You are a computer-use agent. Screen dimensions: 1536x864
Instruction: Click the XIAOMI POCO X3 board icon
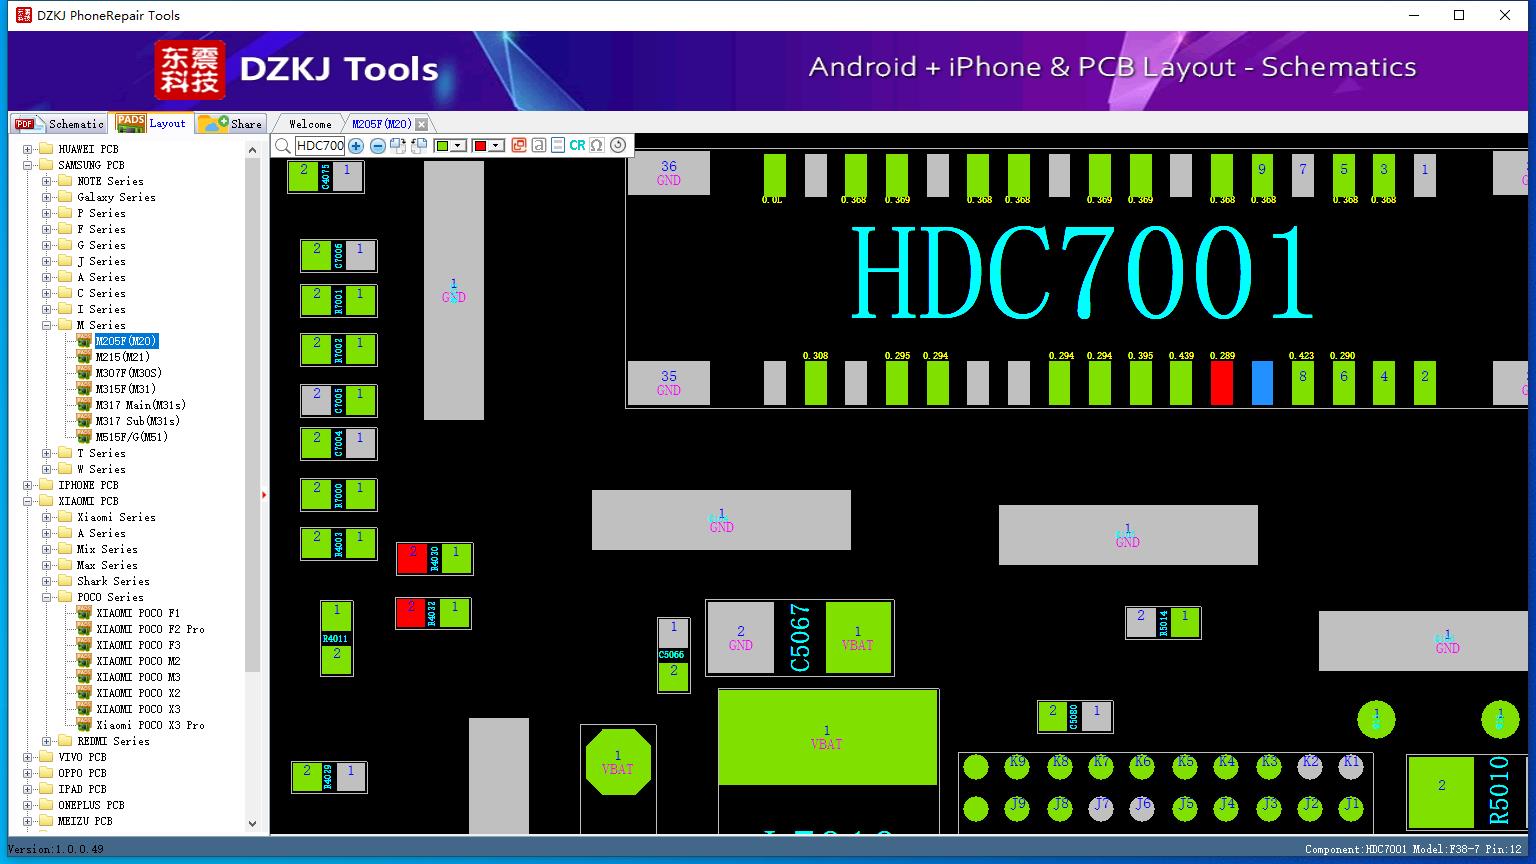(85, 709)
